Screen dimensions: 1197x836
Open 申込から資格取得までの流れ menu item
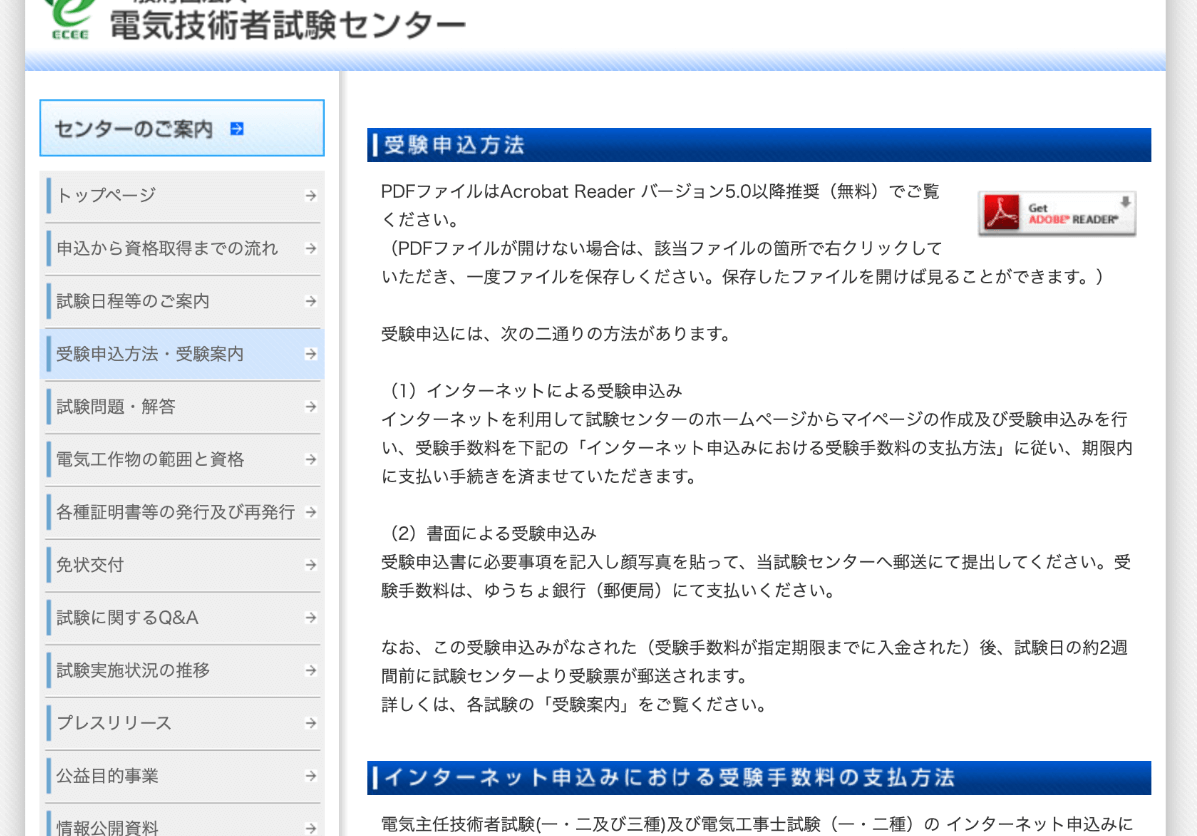(x=183, y=248)
